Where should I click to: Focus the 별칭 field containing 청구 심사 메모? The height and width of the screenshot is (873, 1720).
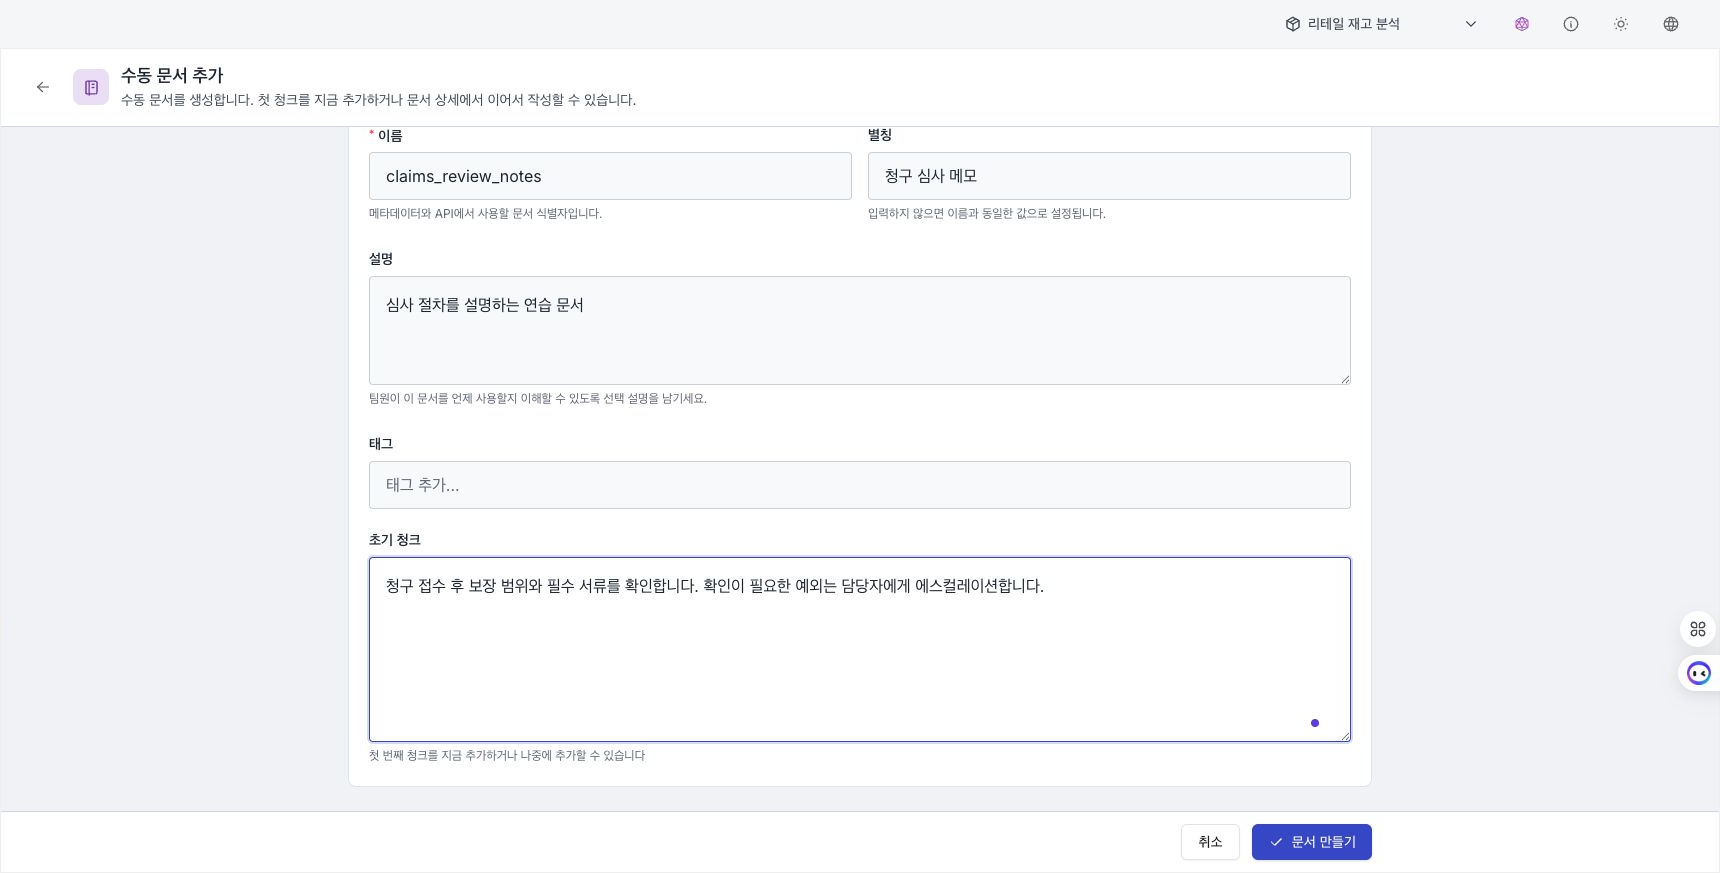[x=1109, y=176]
